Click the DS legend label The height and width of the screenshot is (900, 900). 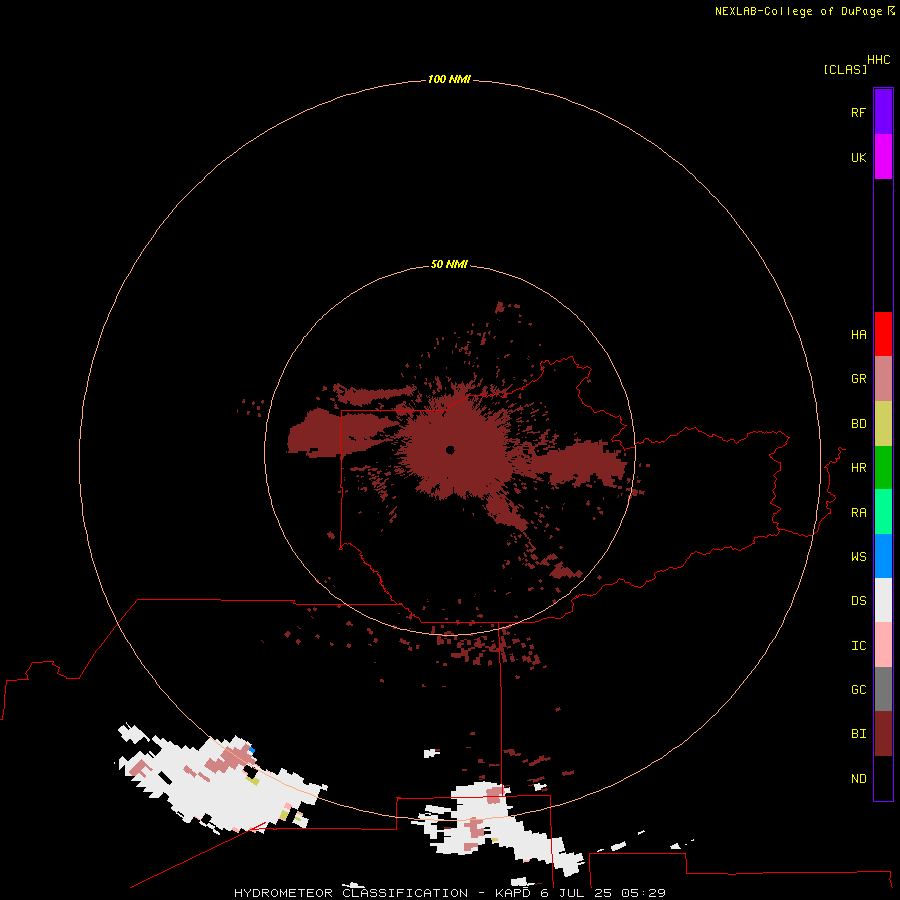tap(858, 601)
